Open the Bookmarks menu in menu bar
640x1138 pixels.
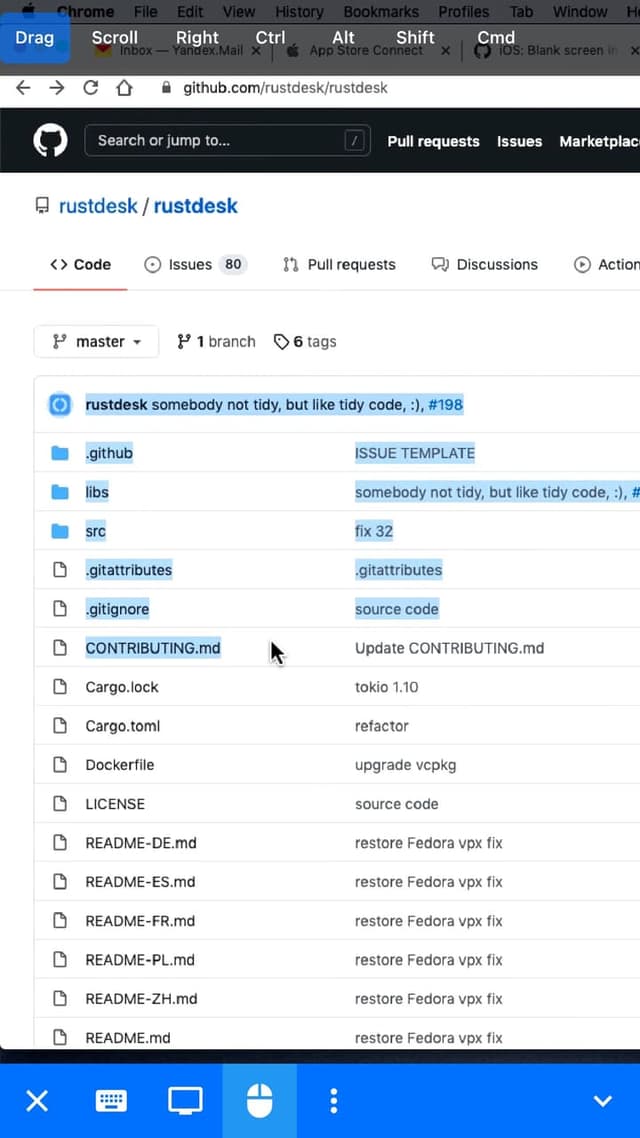[x=381, y=12]
